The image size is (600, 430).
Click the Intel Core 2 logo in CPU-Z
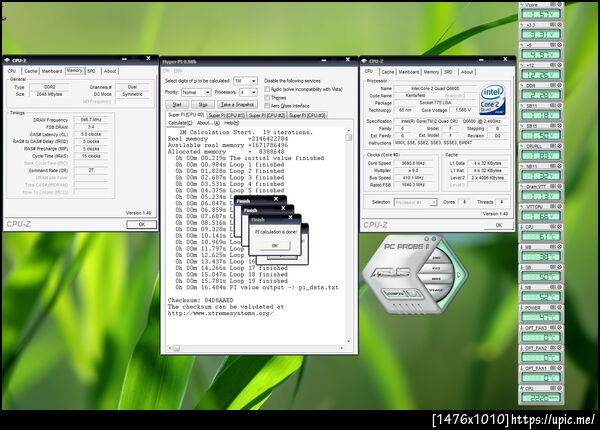(492, 99)
